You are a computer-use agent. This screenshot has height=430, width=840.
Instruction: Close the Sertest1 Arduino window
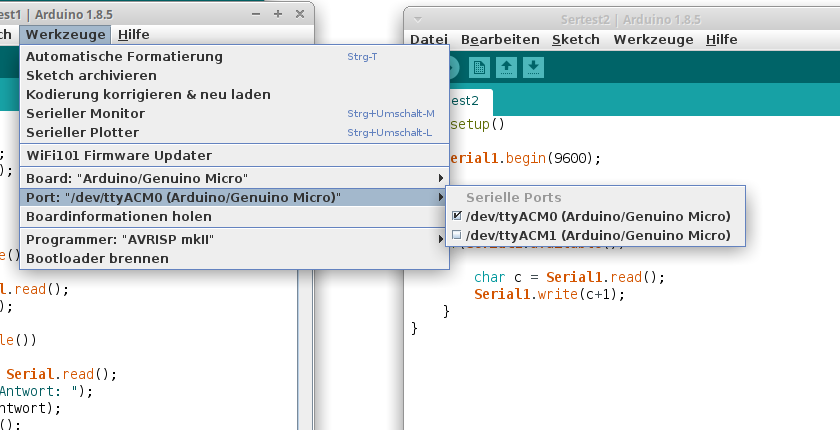point(298,13)
